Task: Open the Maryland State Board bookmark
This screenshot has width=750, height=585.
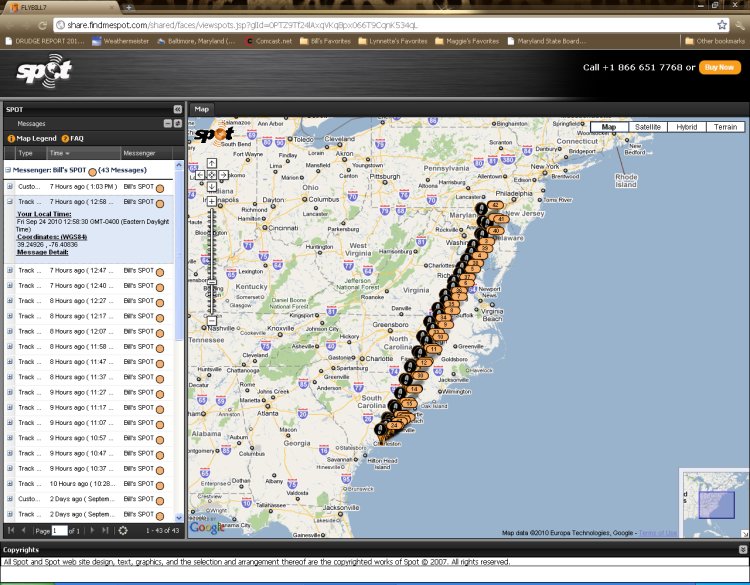Action: pyautogui.click(x=546, y=41)
